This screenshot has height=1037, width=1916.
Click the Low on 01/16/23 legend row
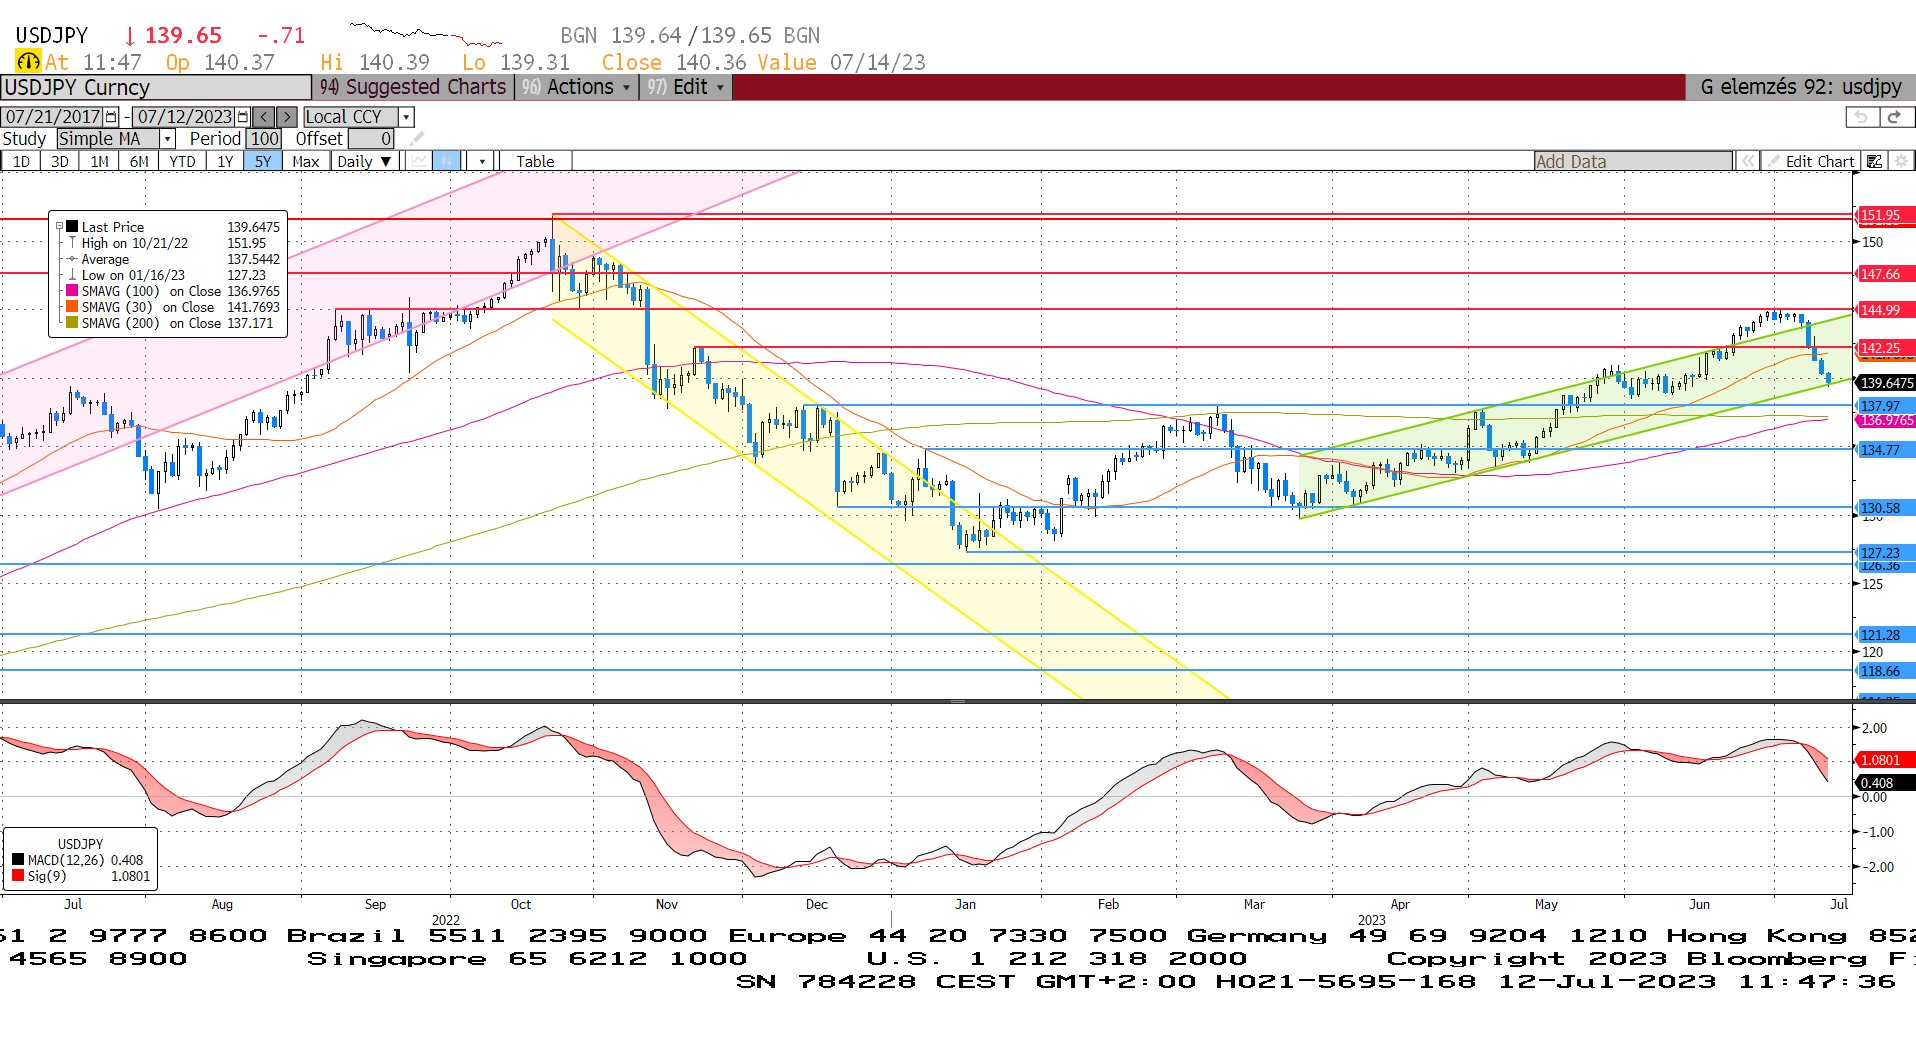172,275
